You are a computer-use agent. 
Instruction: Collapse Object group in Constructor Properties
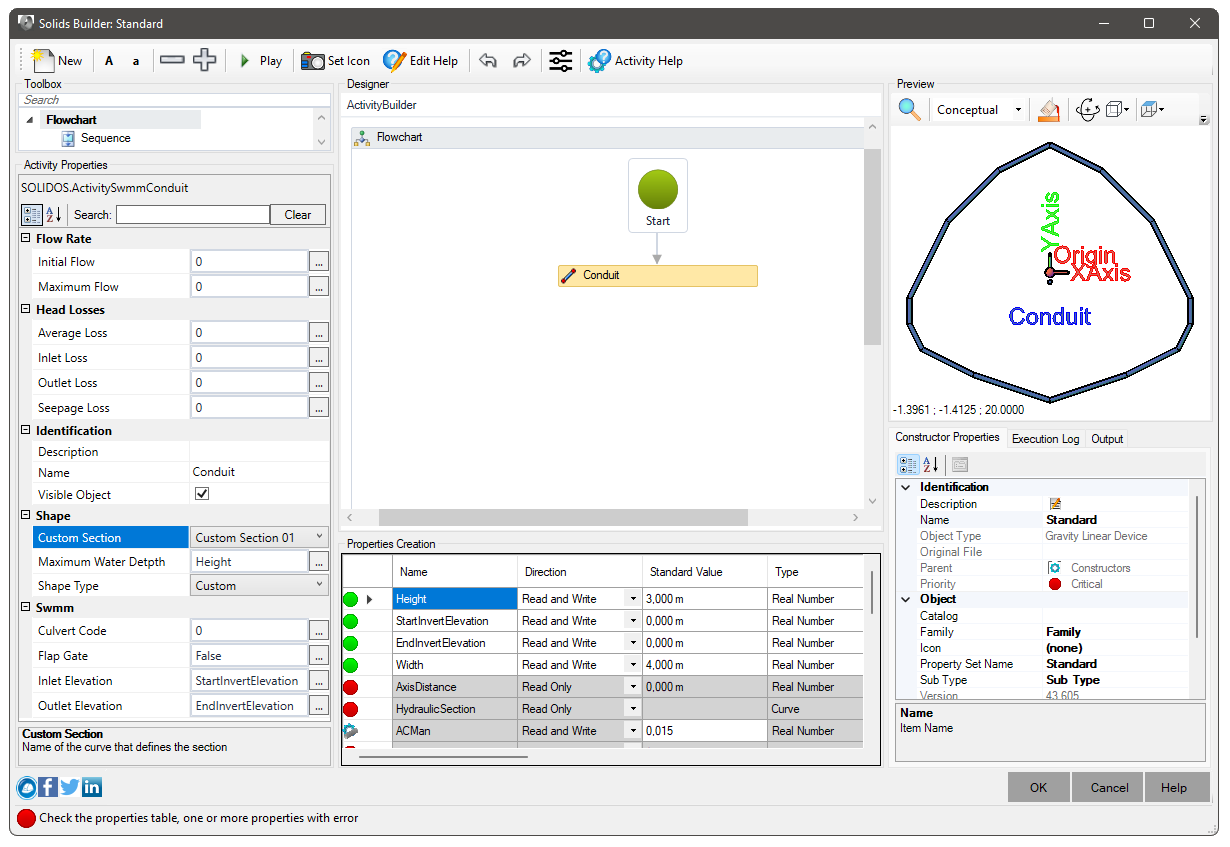click(907, 599)
